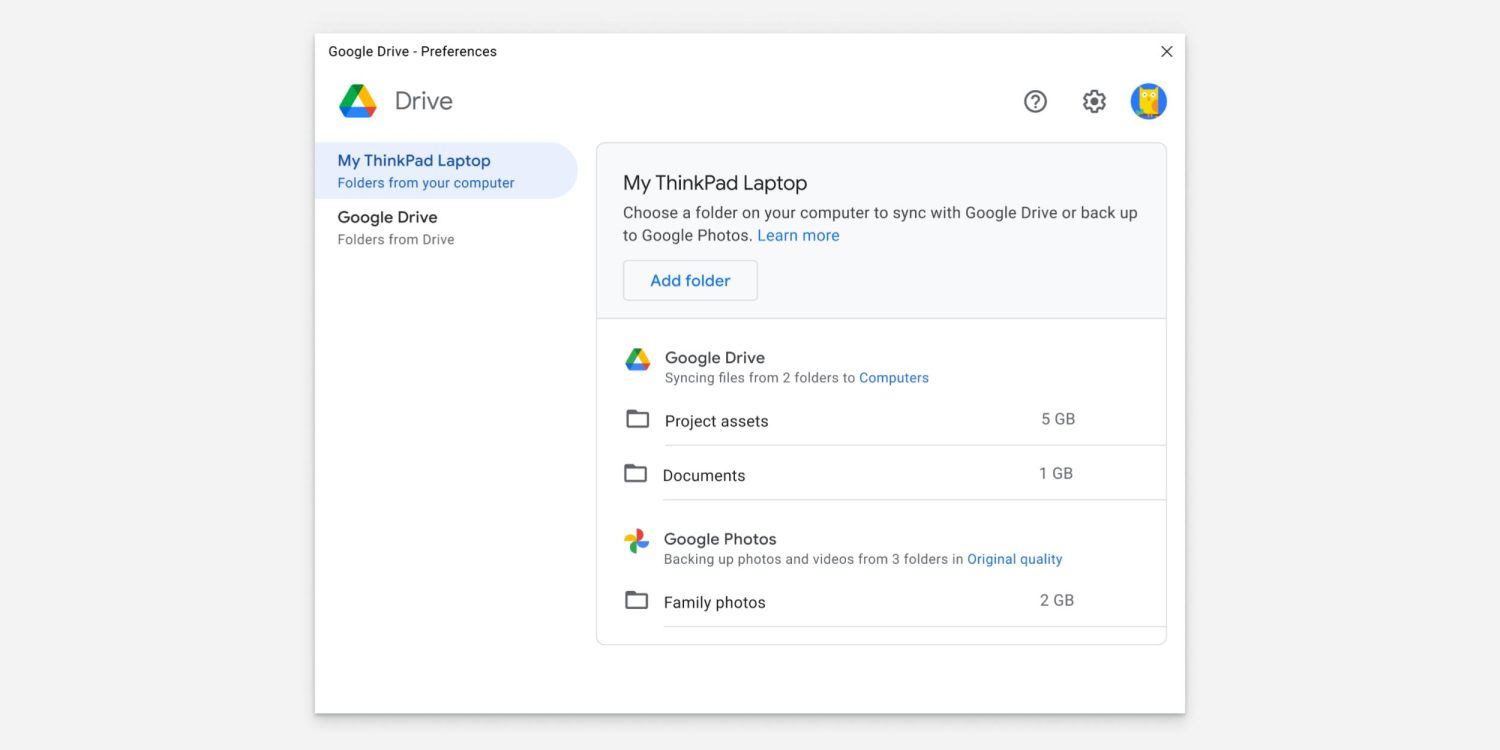Open the settings gear
Screen dimensions: 1500x750
click(x=1094, y=101)
